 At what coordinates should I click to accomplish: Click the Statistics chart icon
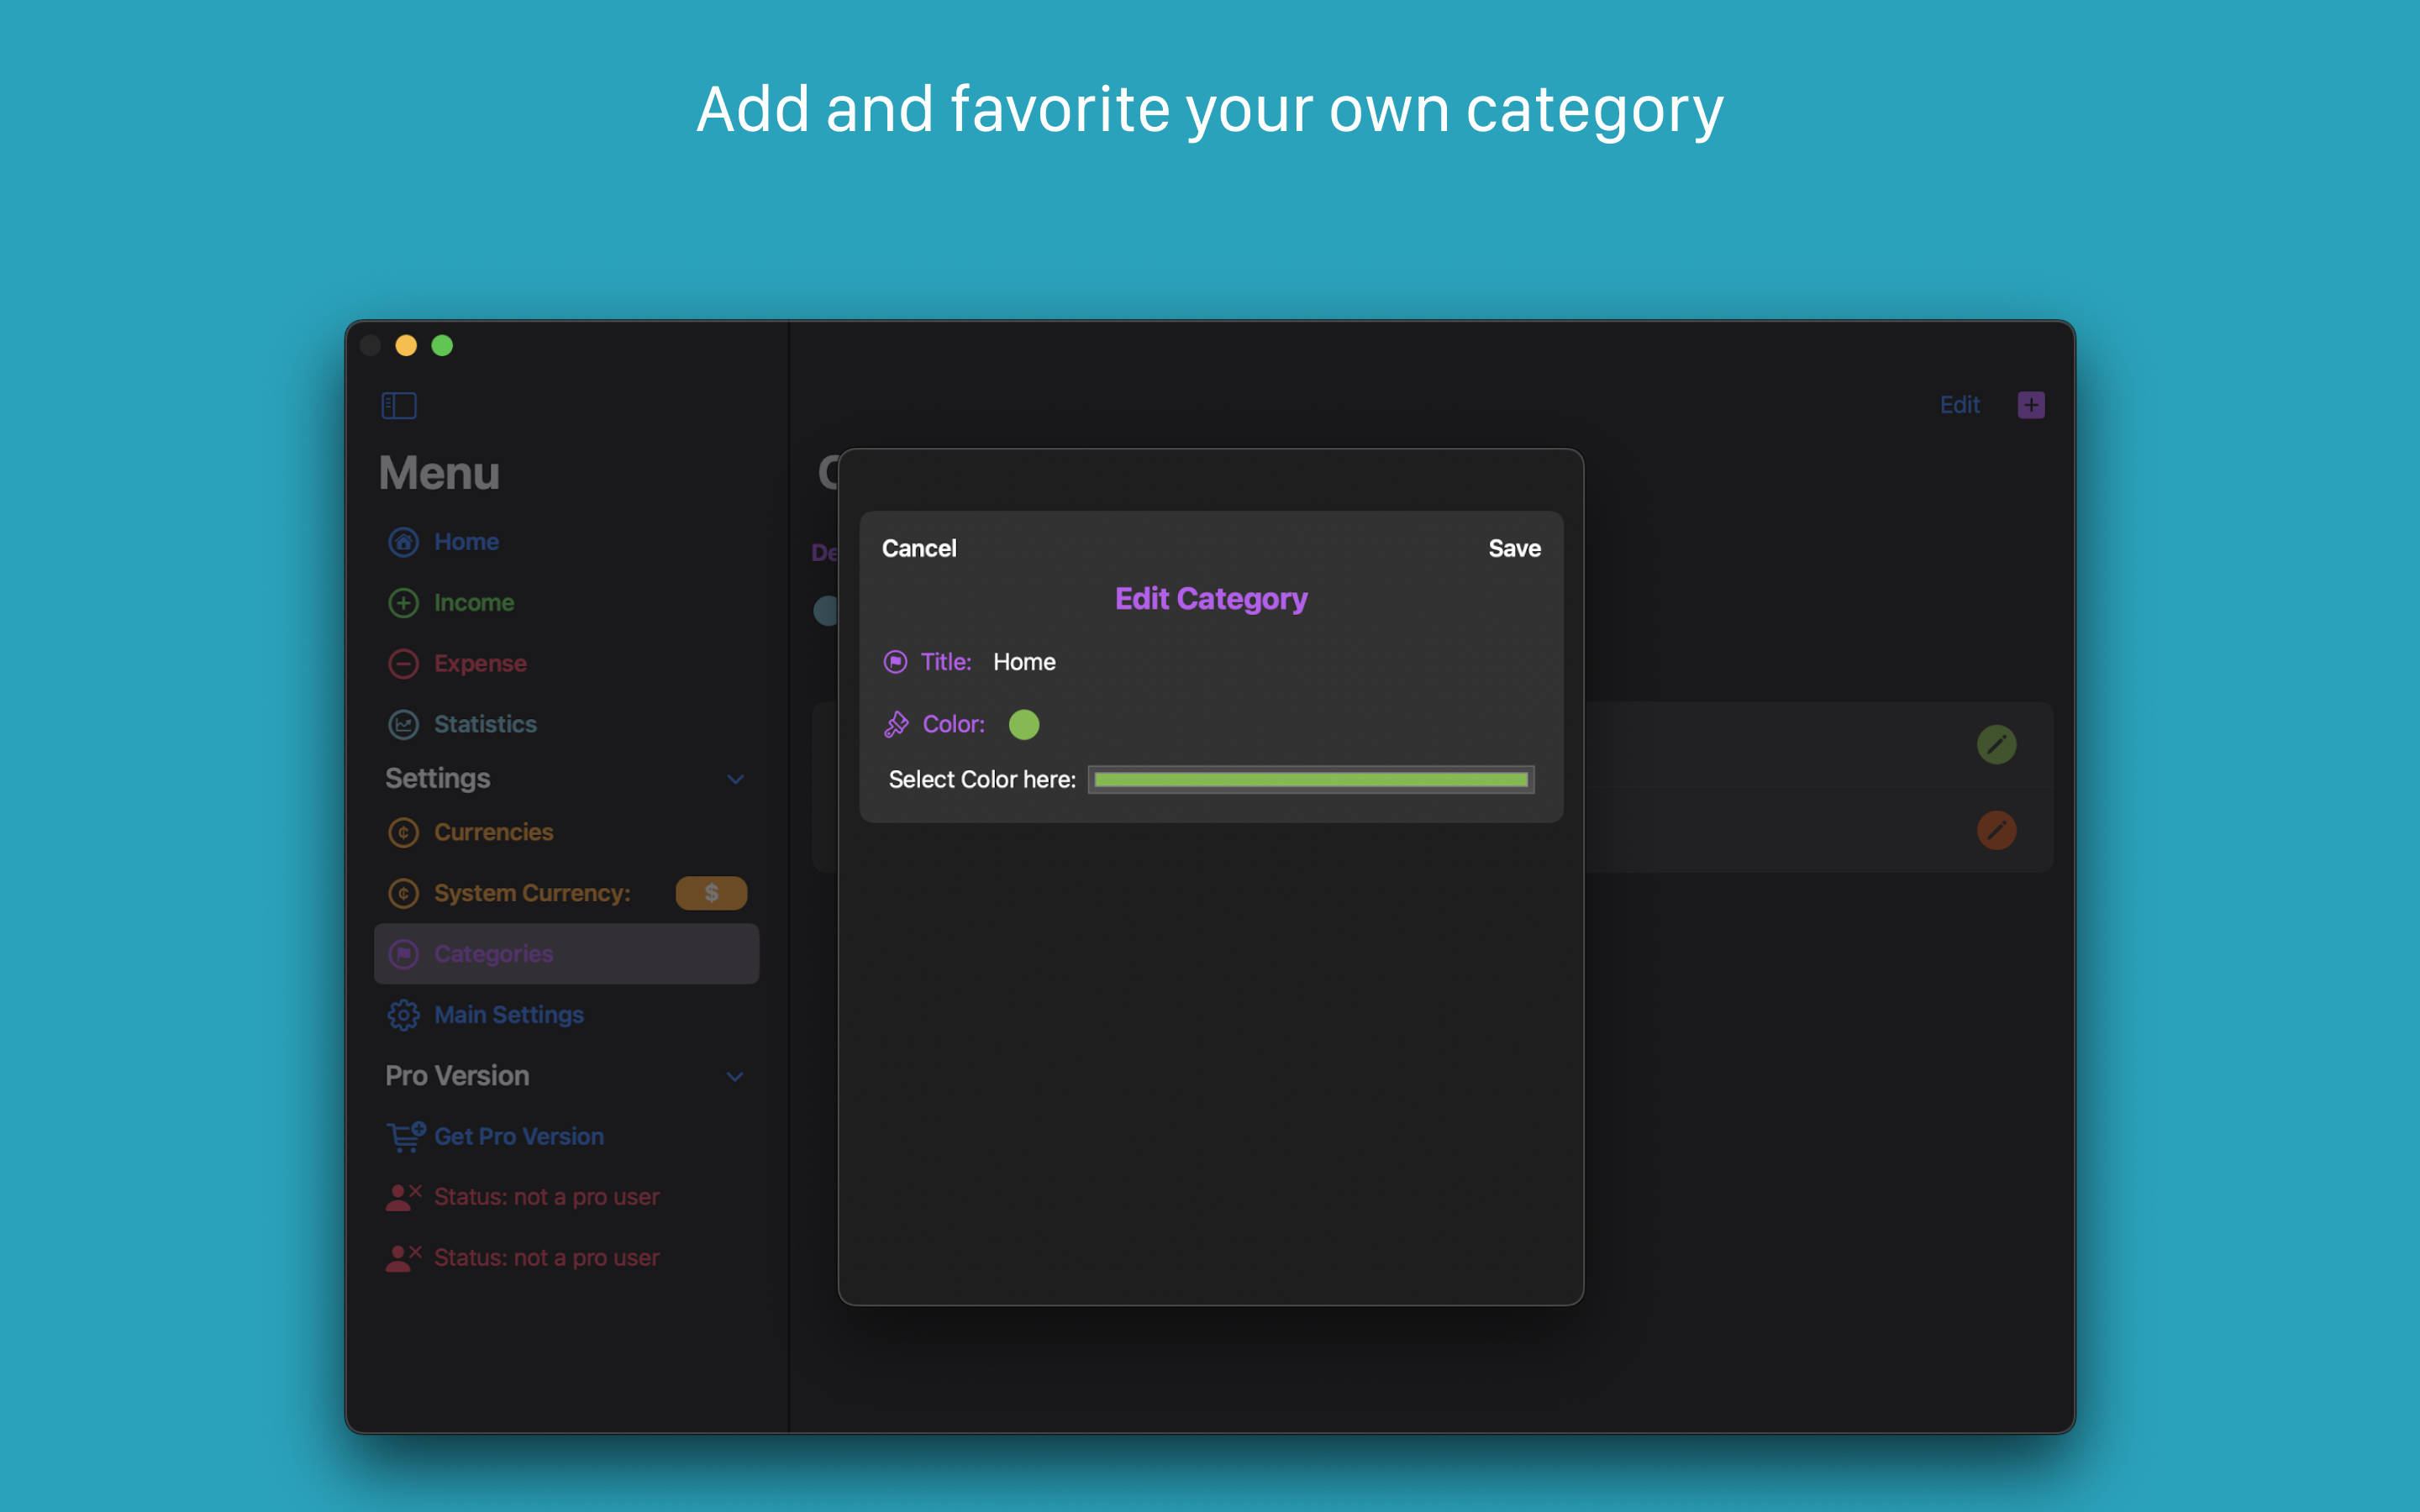click(403, 724)
